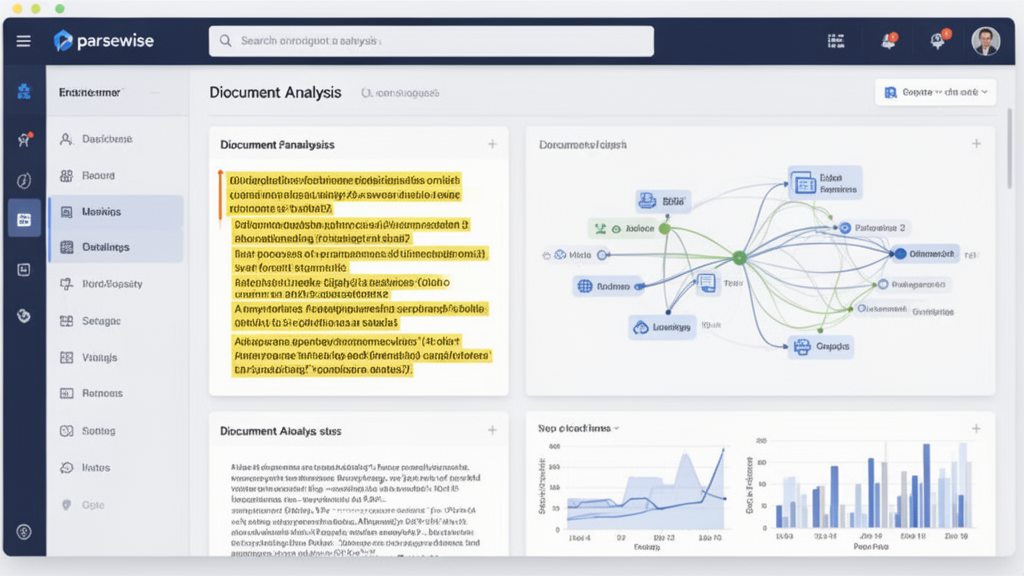The width and height of the screenshot is (1024, 576).
Task: Collapse the sidebar using the header dash
Action: 155,93
